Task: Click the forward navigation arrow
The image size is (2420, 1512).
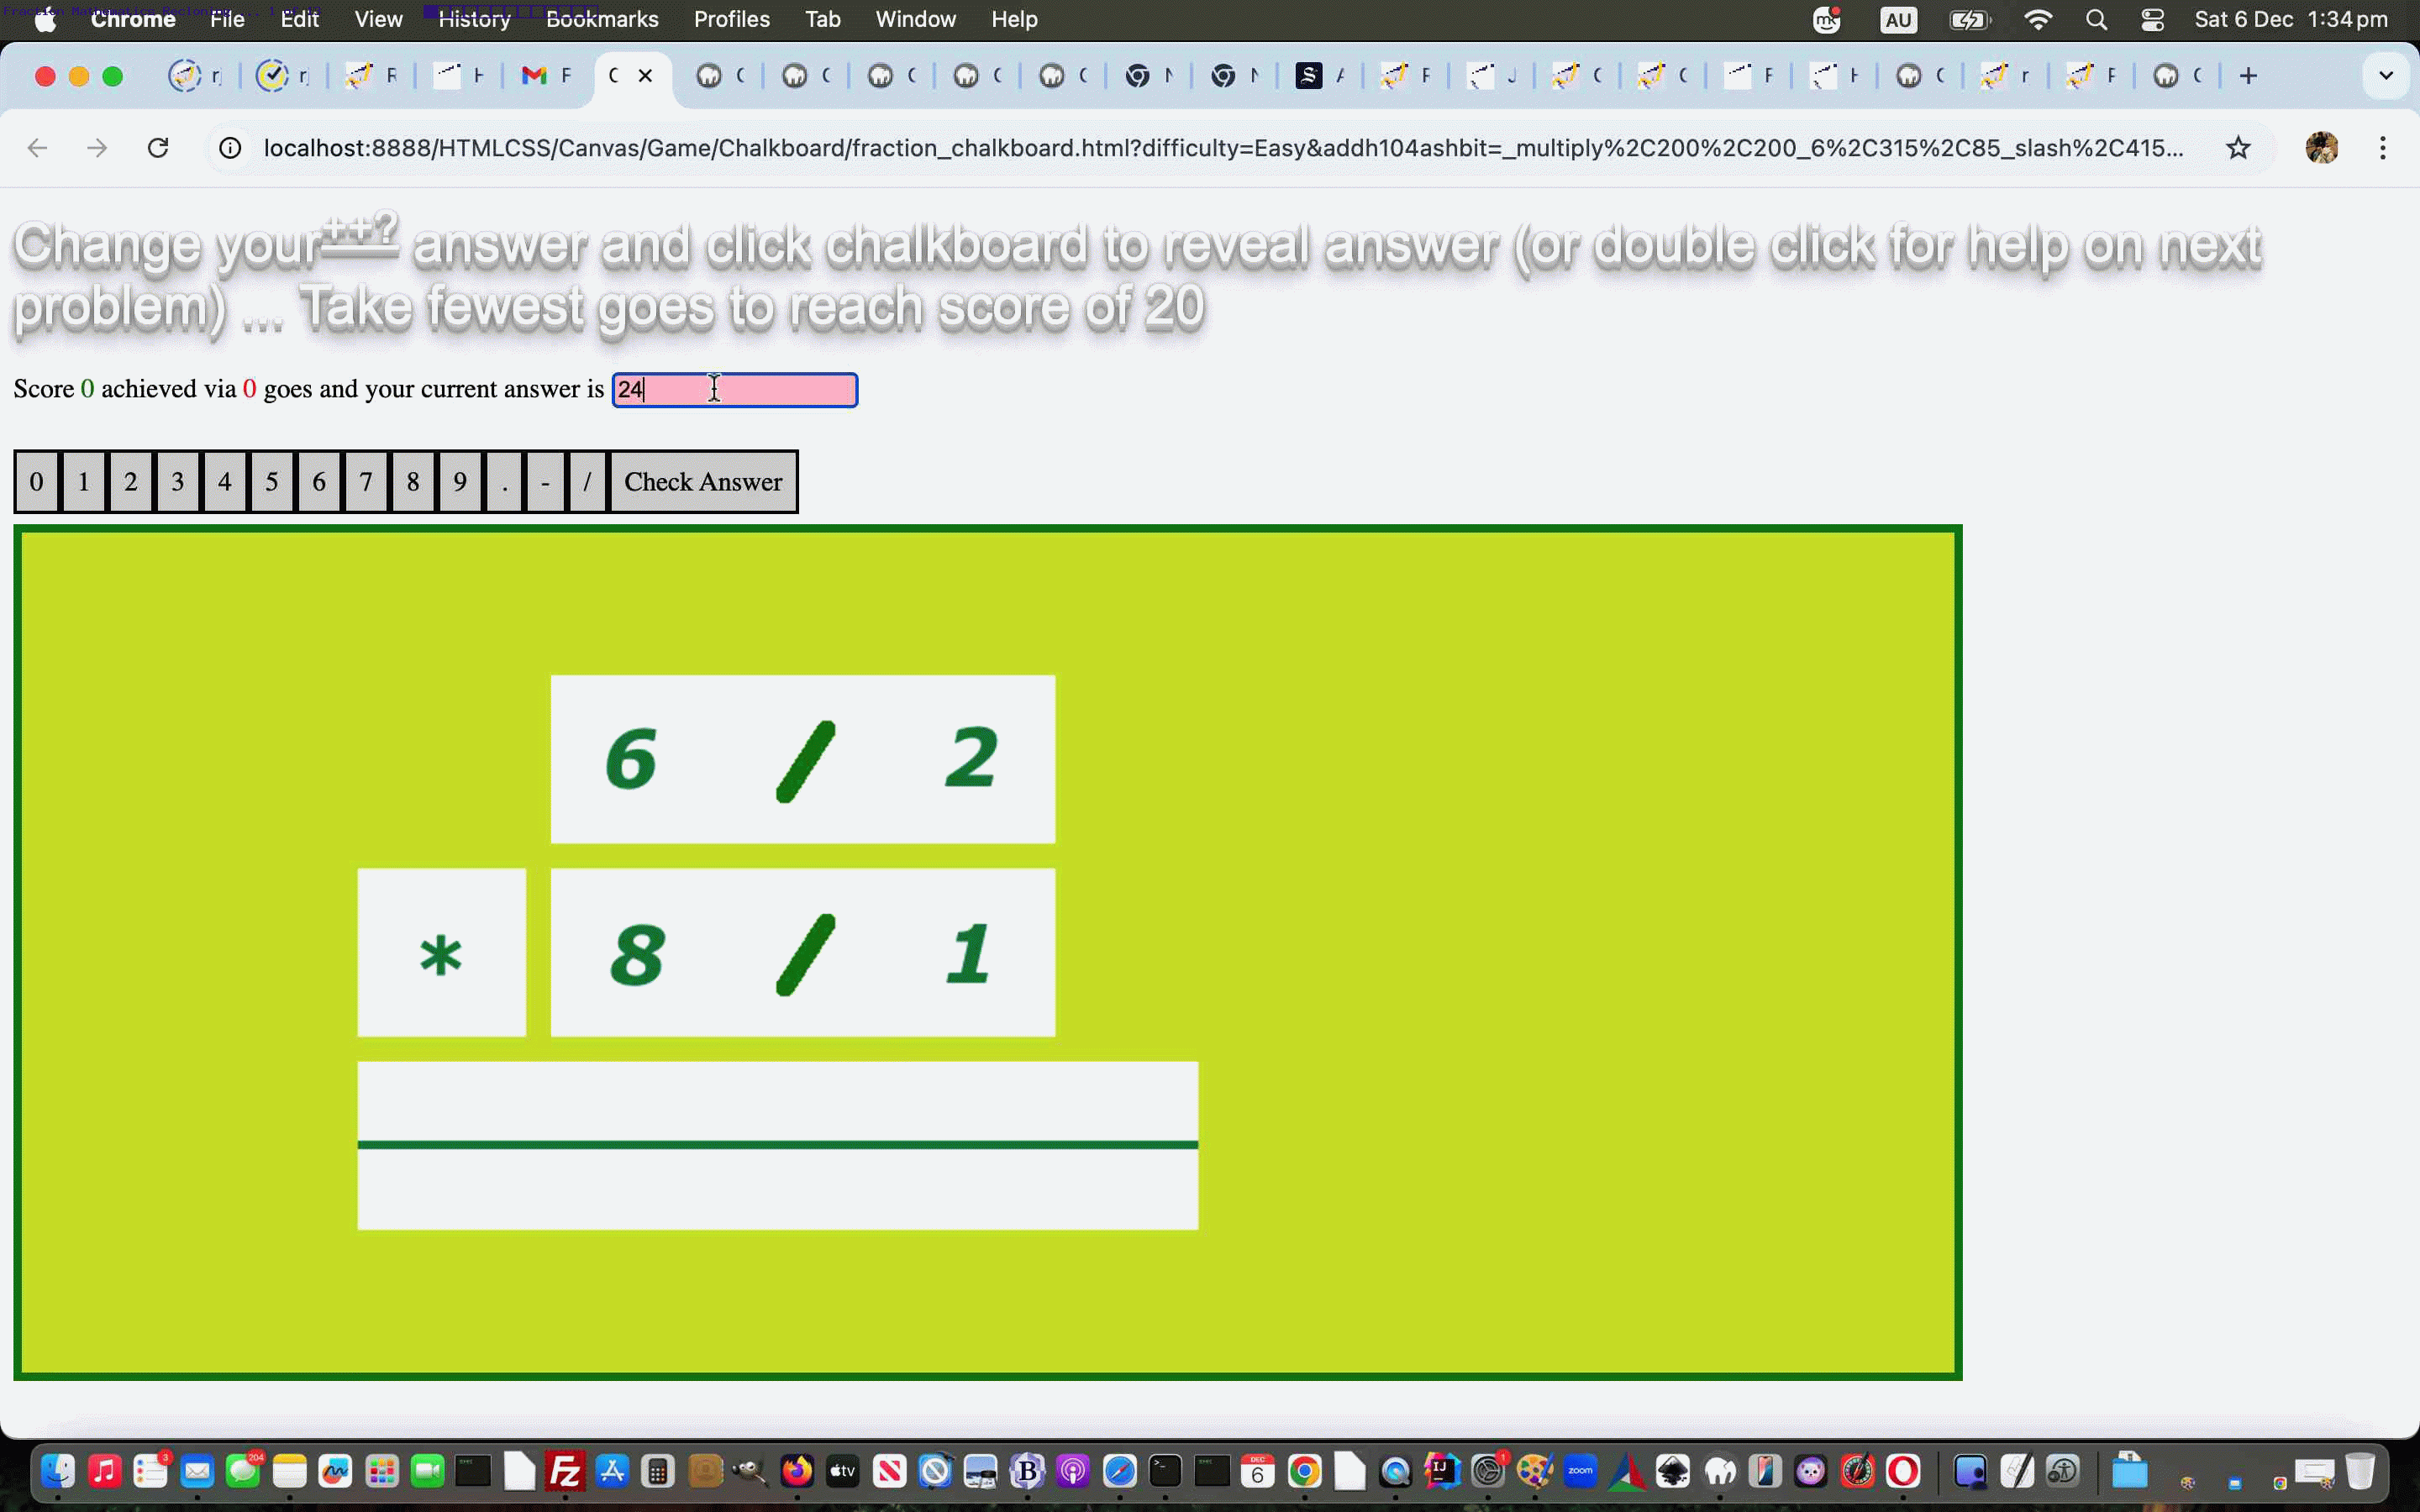Action: click(x=97, y=147)
